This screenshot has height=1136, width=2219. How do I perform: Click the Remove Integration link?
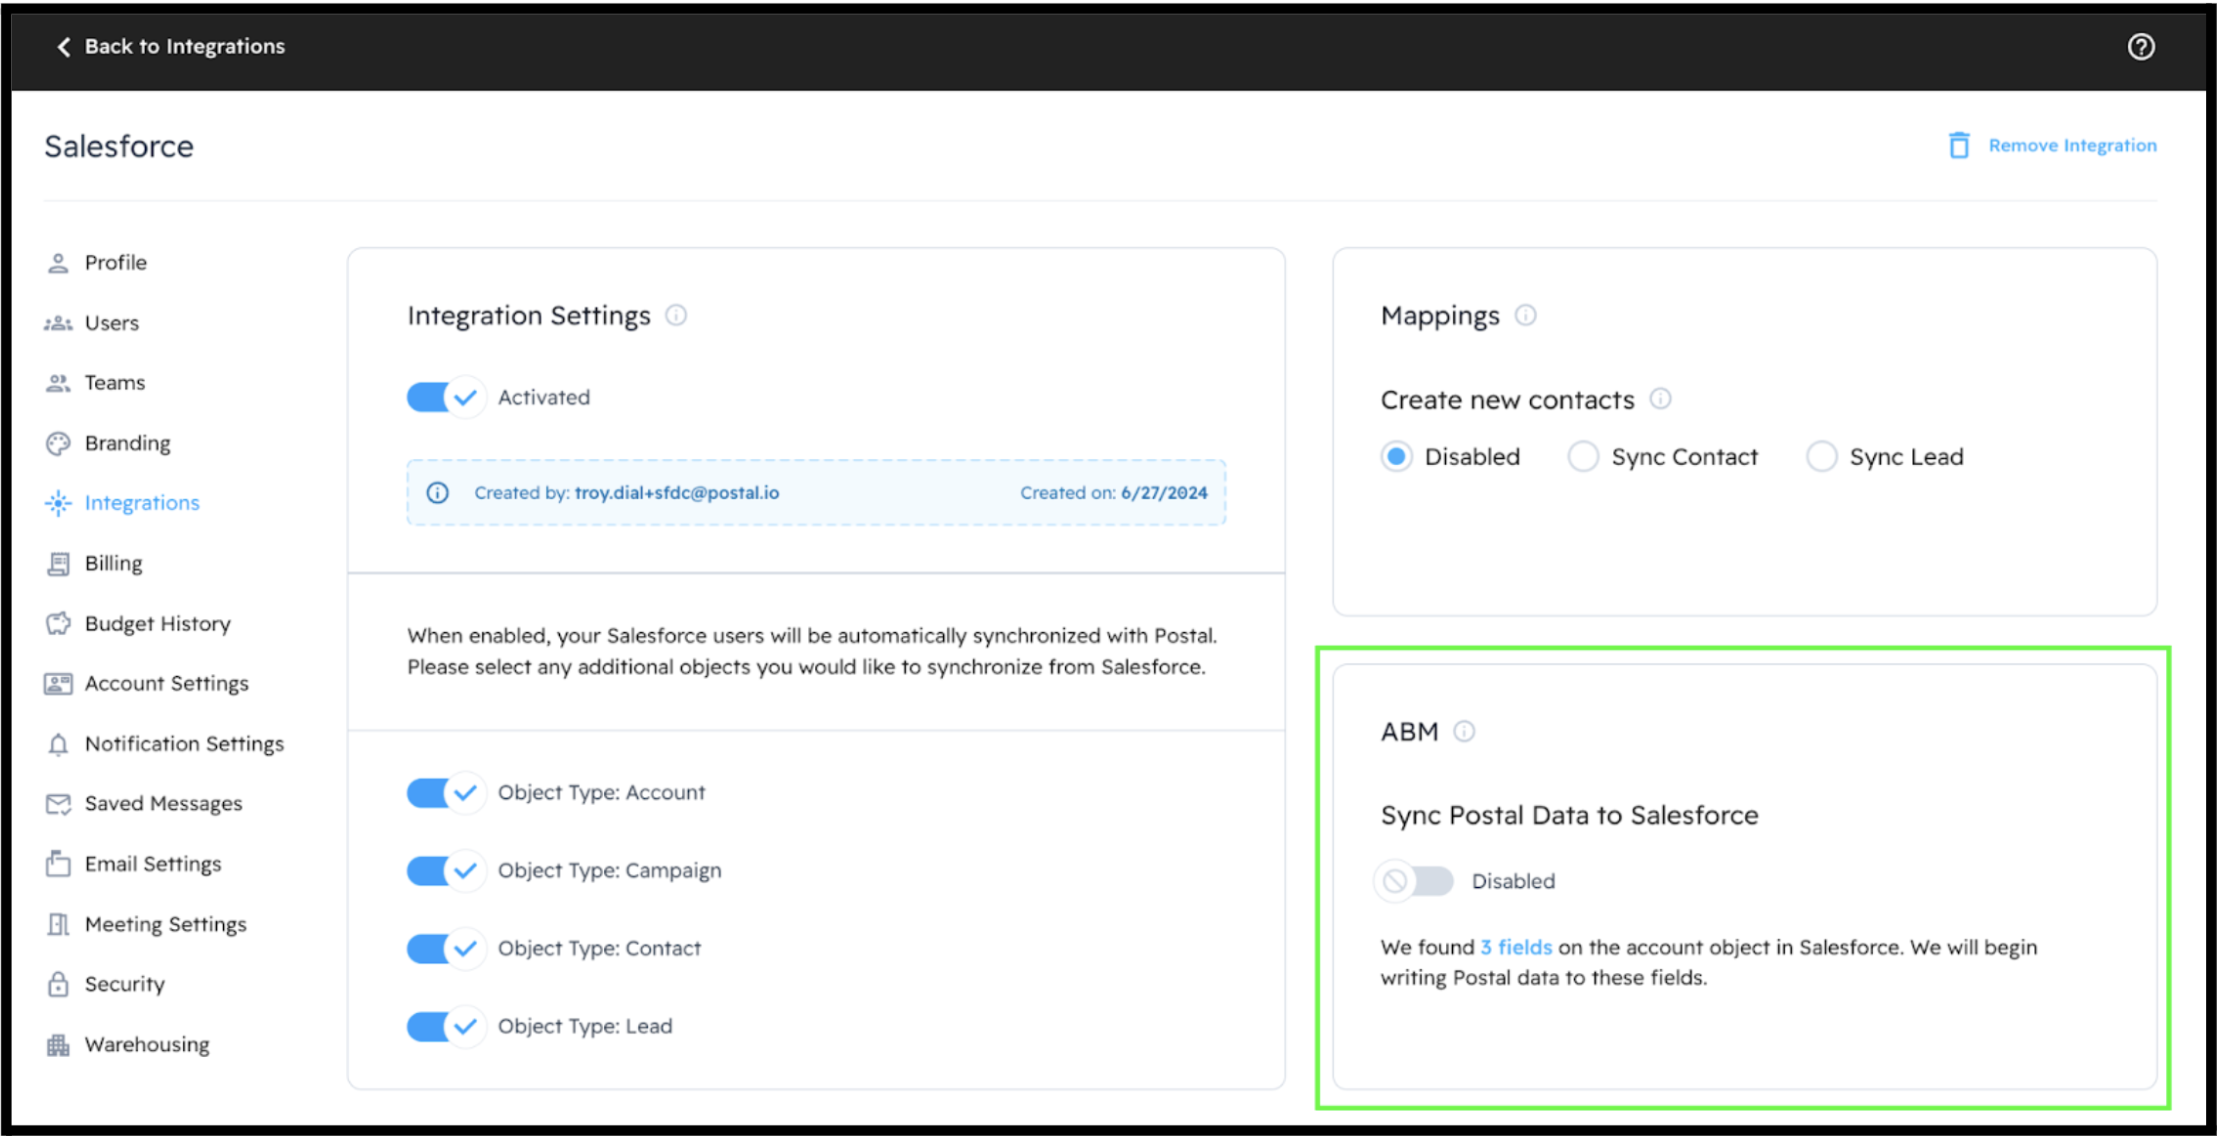2072,146
